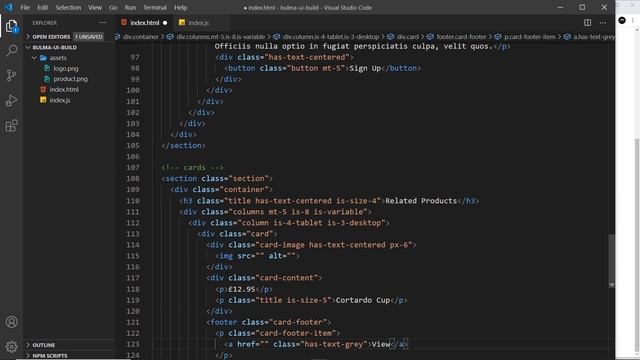Open Run and Debug view
The height and width of the screenshot is (360, 640).
click(11, 100)
